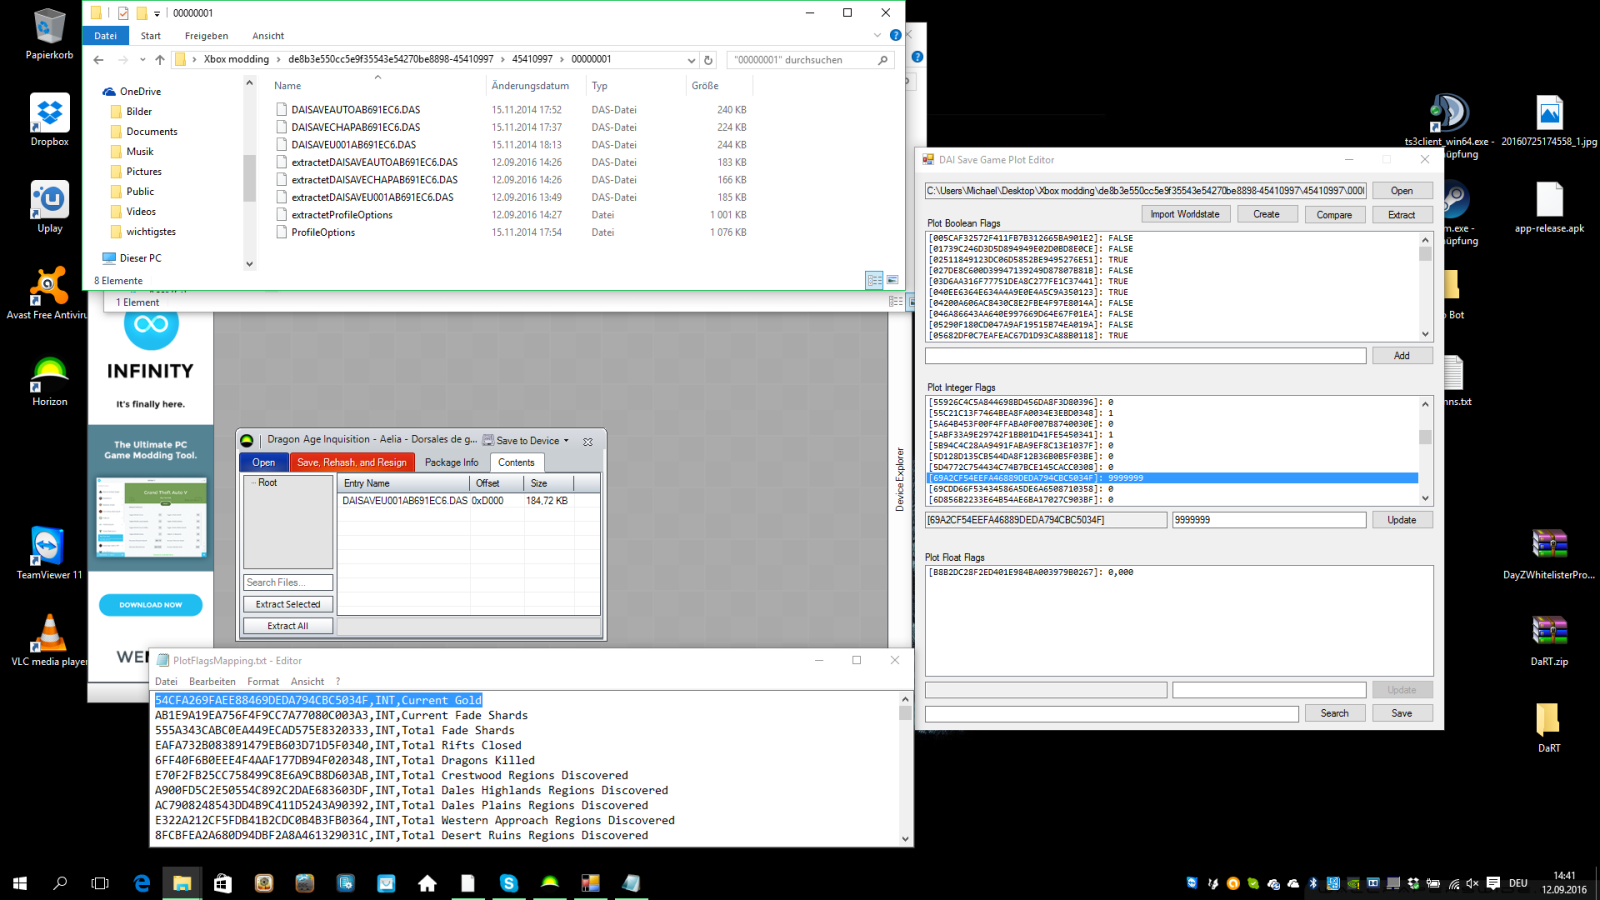Switch Explorer to large icons view
Image resolution: width=1600 pixels, height=900 pixels.
892,280
